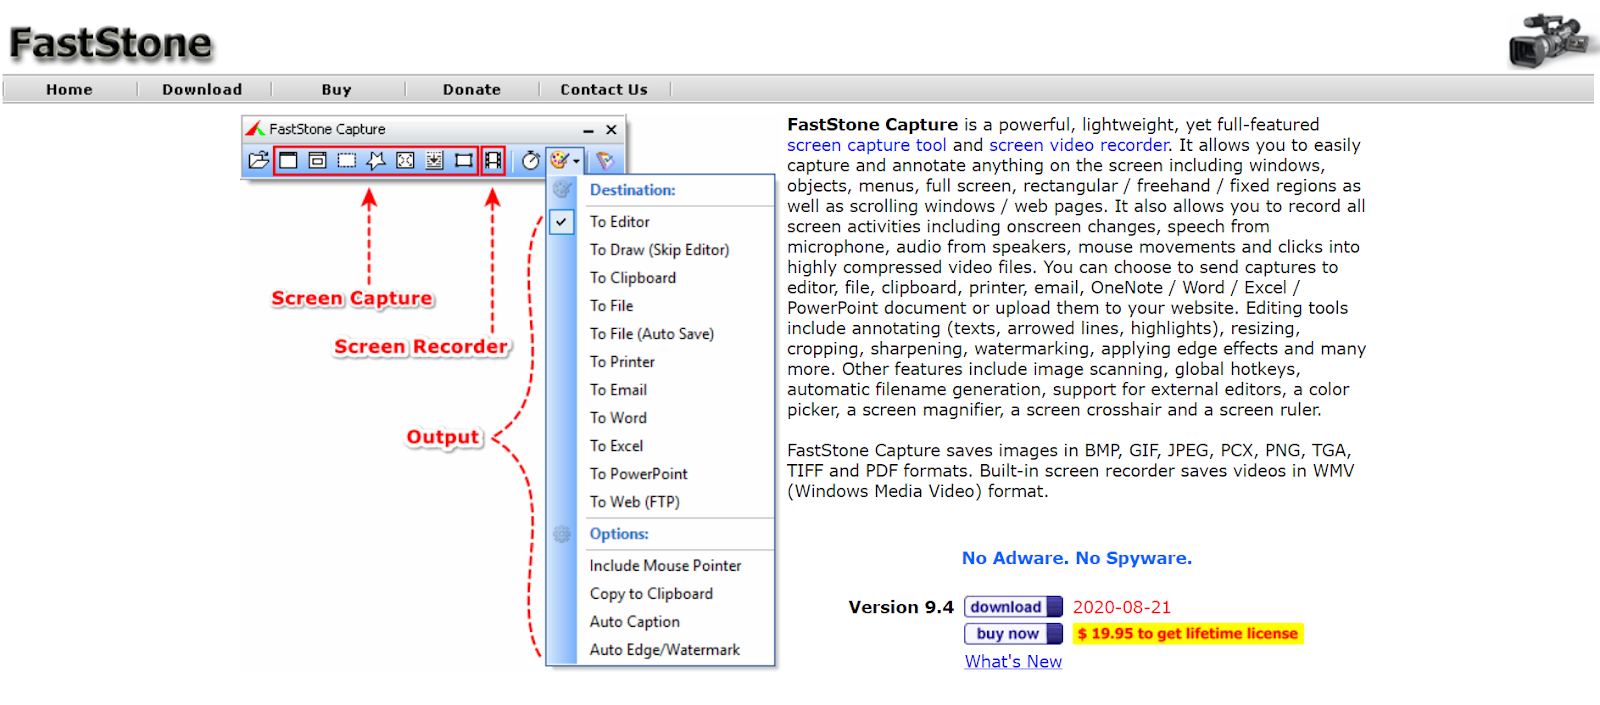Start the Screen Recorder filmstrip icon
Screen dimensions: 1600x705
tap(493, 160)
